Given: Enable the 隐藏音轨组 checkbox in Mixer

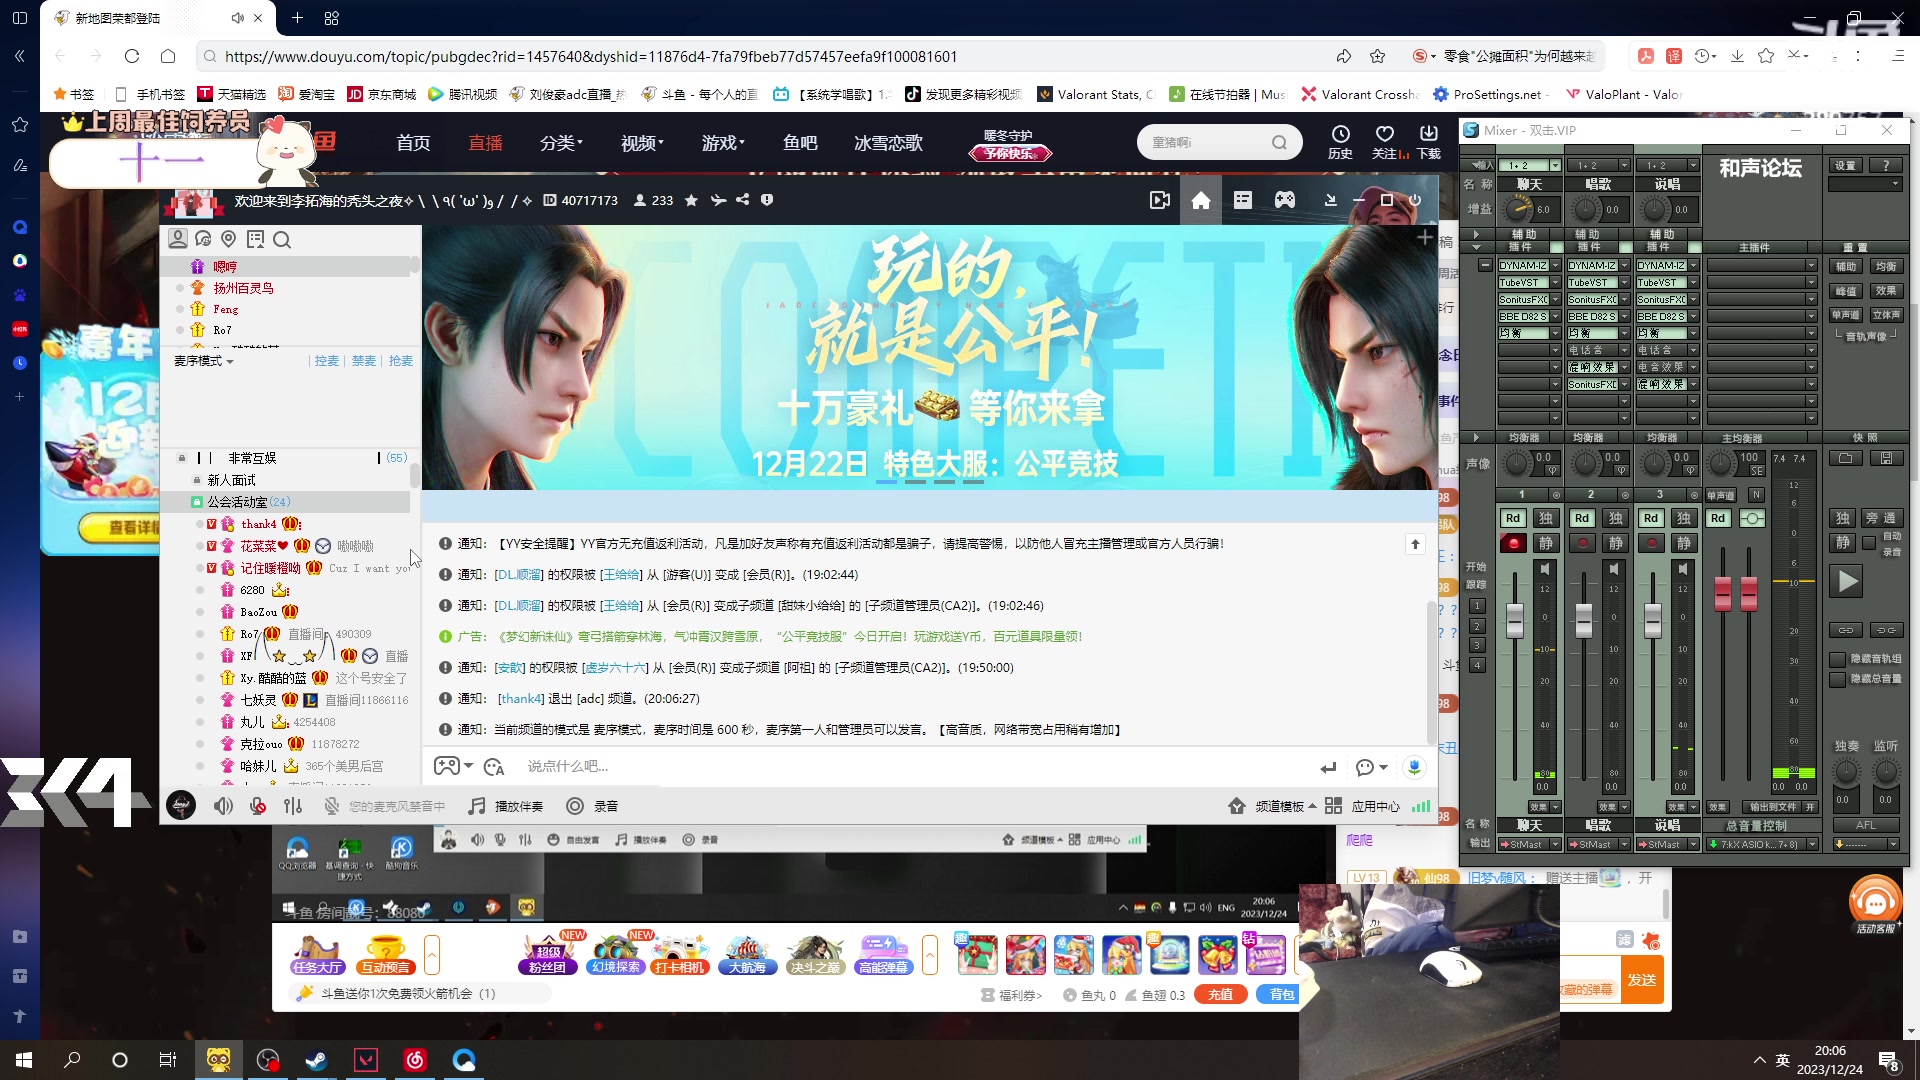Looking at the screenshot, I should pos(1837,660).
